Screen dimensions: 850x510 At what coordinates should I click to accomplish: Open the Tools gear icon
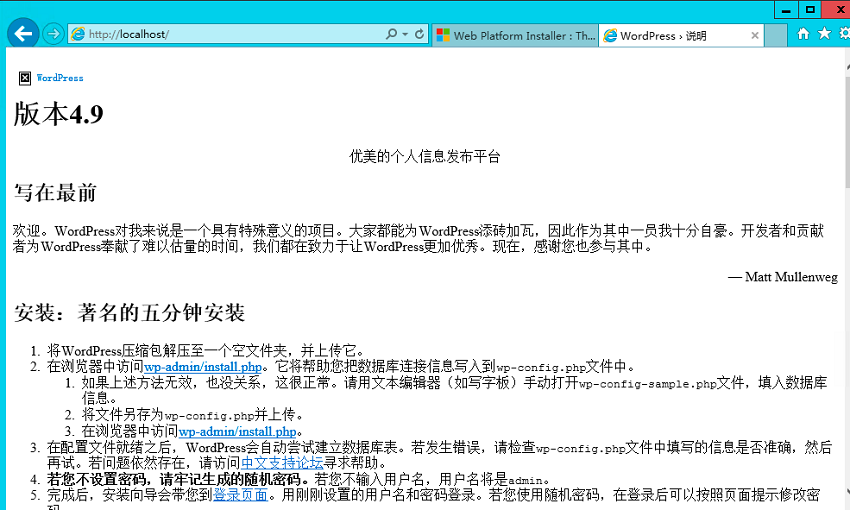(845, 34)
